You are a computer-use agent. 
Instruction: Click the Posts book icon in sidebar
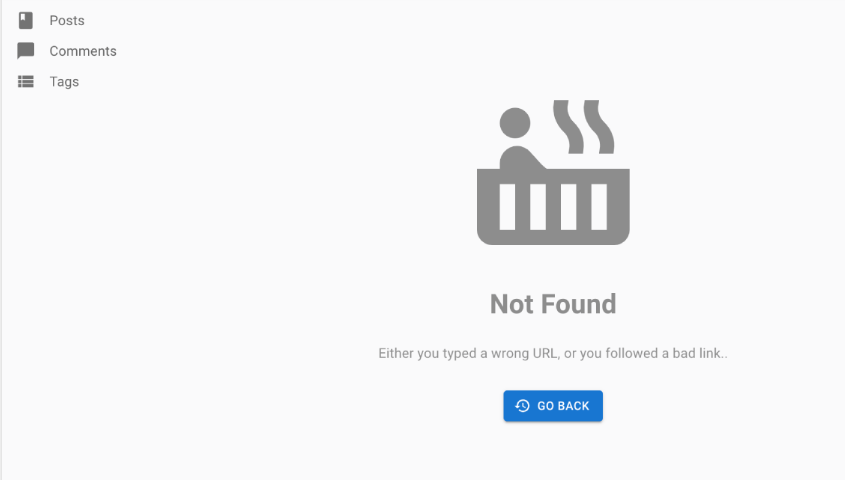point(25,20)
